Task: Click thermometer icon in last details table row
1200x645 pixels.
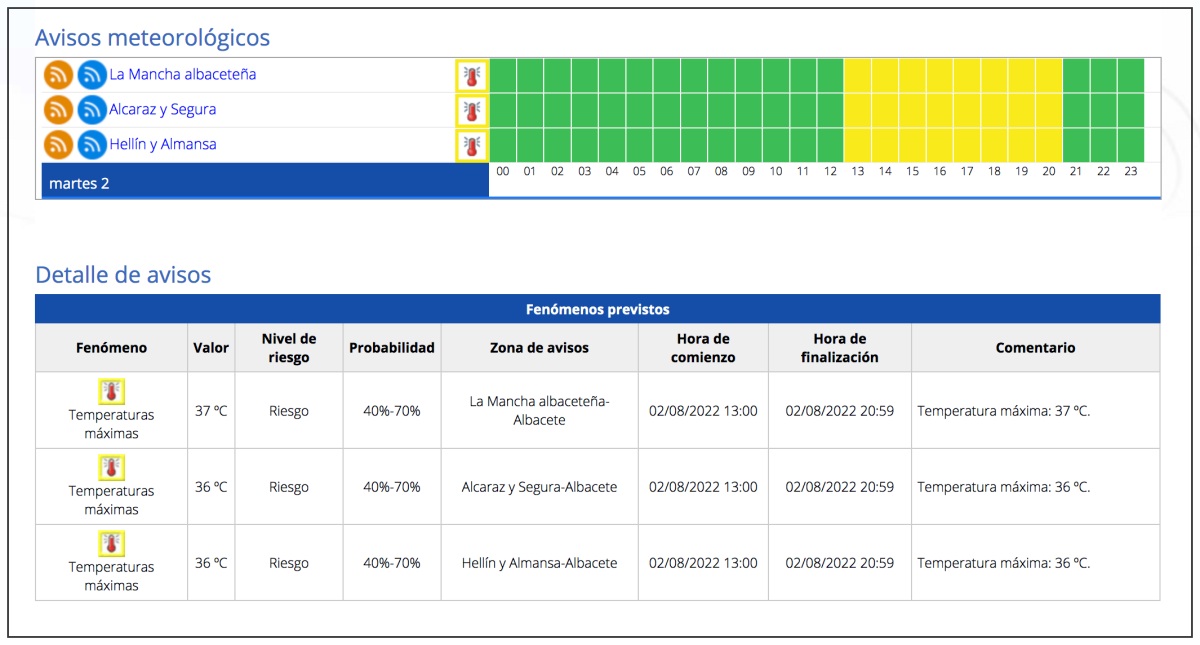Action: click(x=111, y=544)
